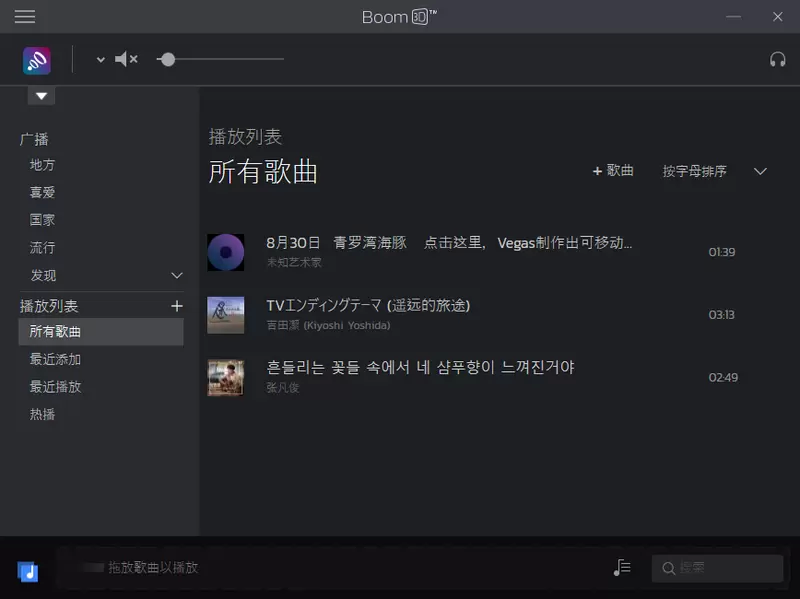Open the output device dropdown arrow
800x599 pixels.
click(101, 60)
